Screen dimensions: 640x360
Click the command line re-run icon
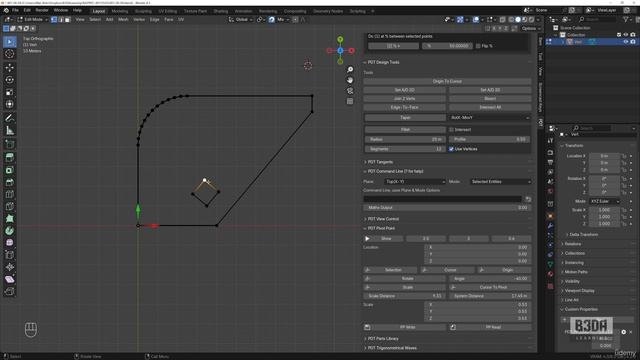coord(528,199)
